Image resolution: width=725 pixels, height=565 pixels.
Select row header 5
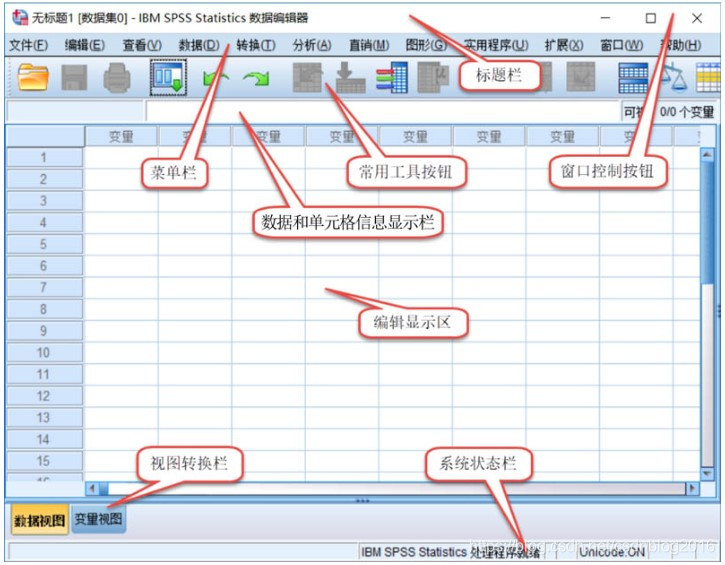44,244
